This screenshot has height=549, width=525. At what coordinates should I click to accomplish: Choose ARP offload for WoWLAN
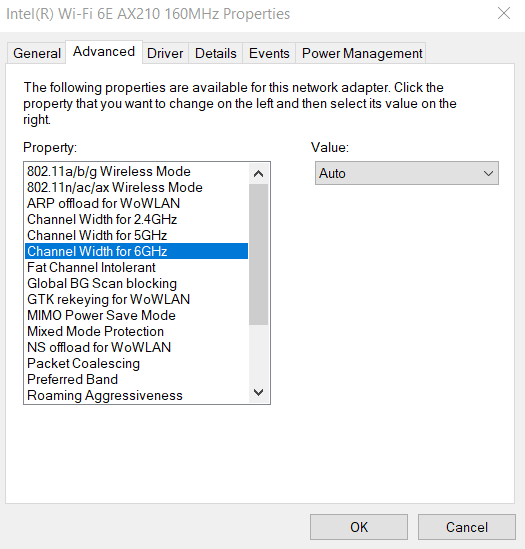(x=136, y=203)
